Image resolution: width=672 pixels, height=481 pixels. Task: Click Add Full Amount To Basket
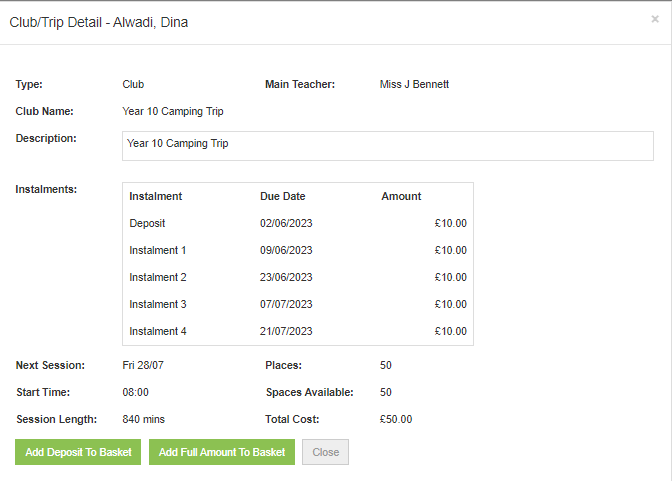point(222,452)
